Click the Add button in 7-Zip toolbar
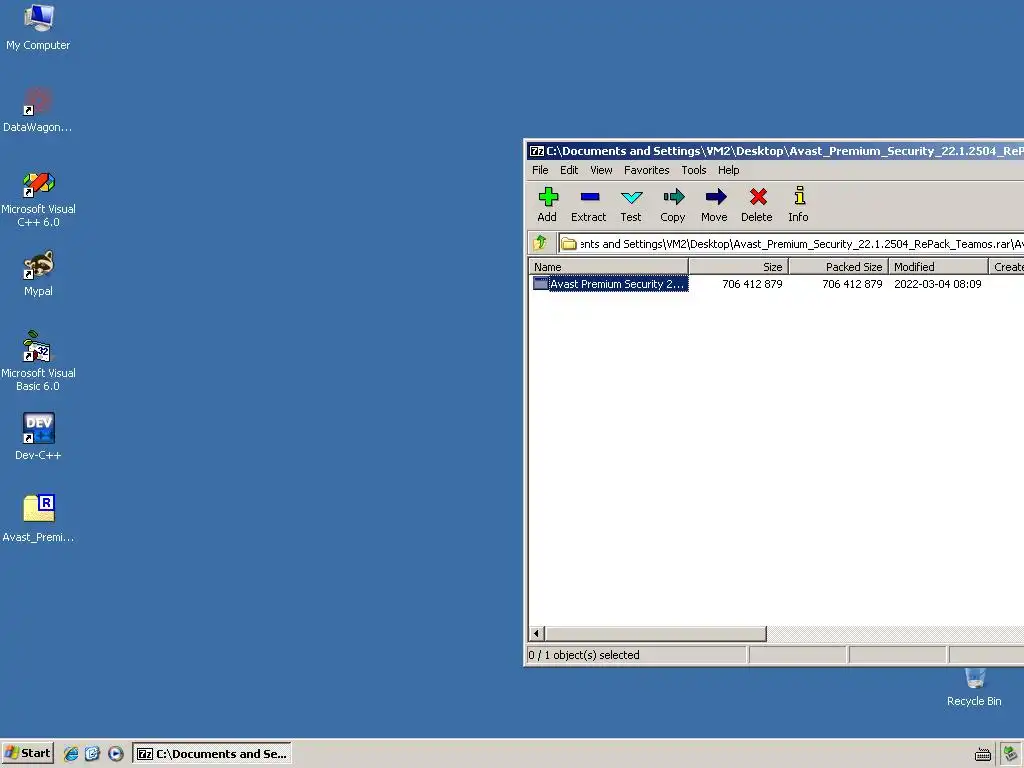Screen dimensions: 1024x768 point(547,204)
